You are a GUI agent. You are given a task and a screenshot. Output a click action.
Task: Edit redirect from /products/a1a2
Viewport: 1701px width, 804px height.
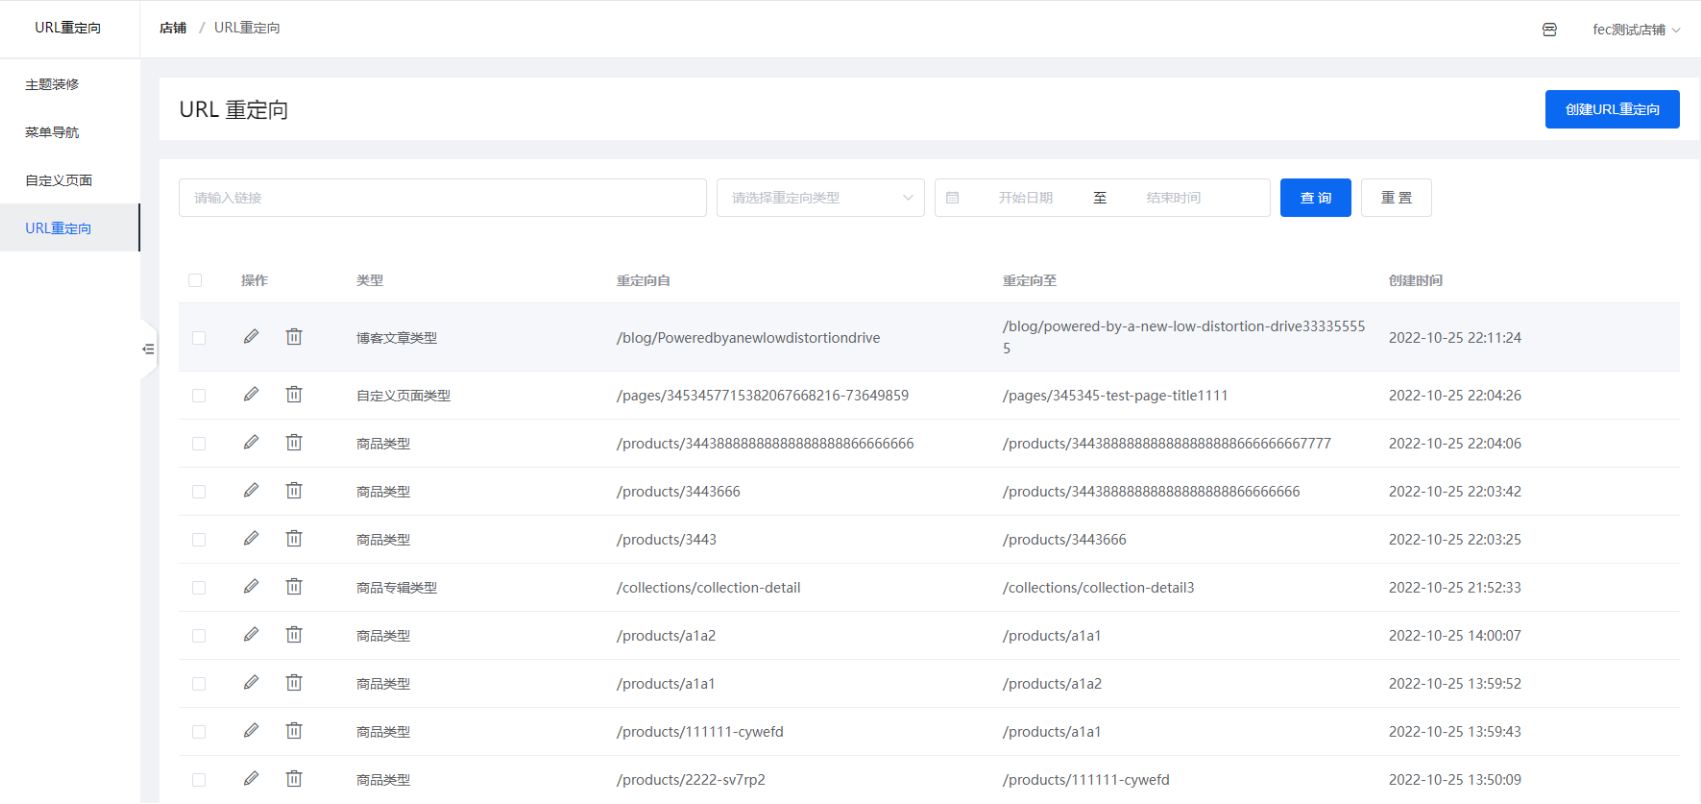(251, 635)
